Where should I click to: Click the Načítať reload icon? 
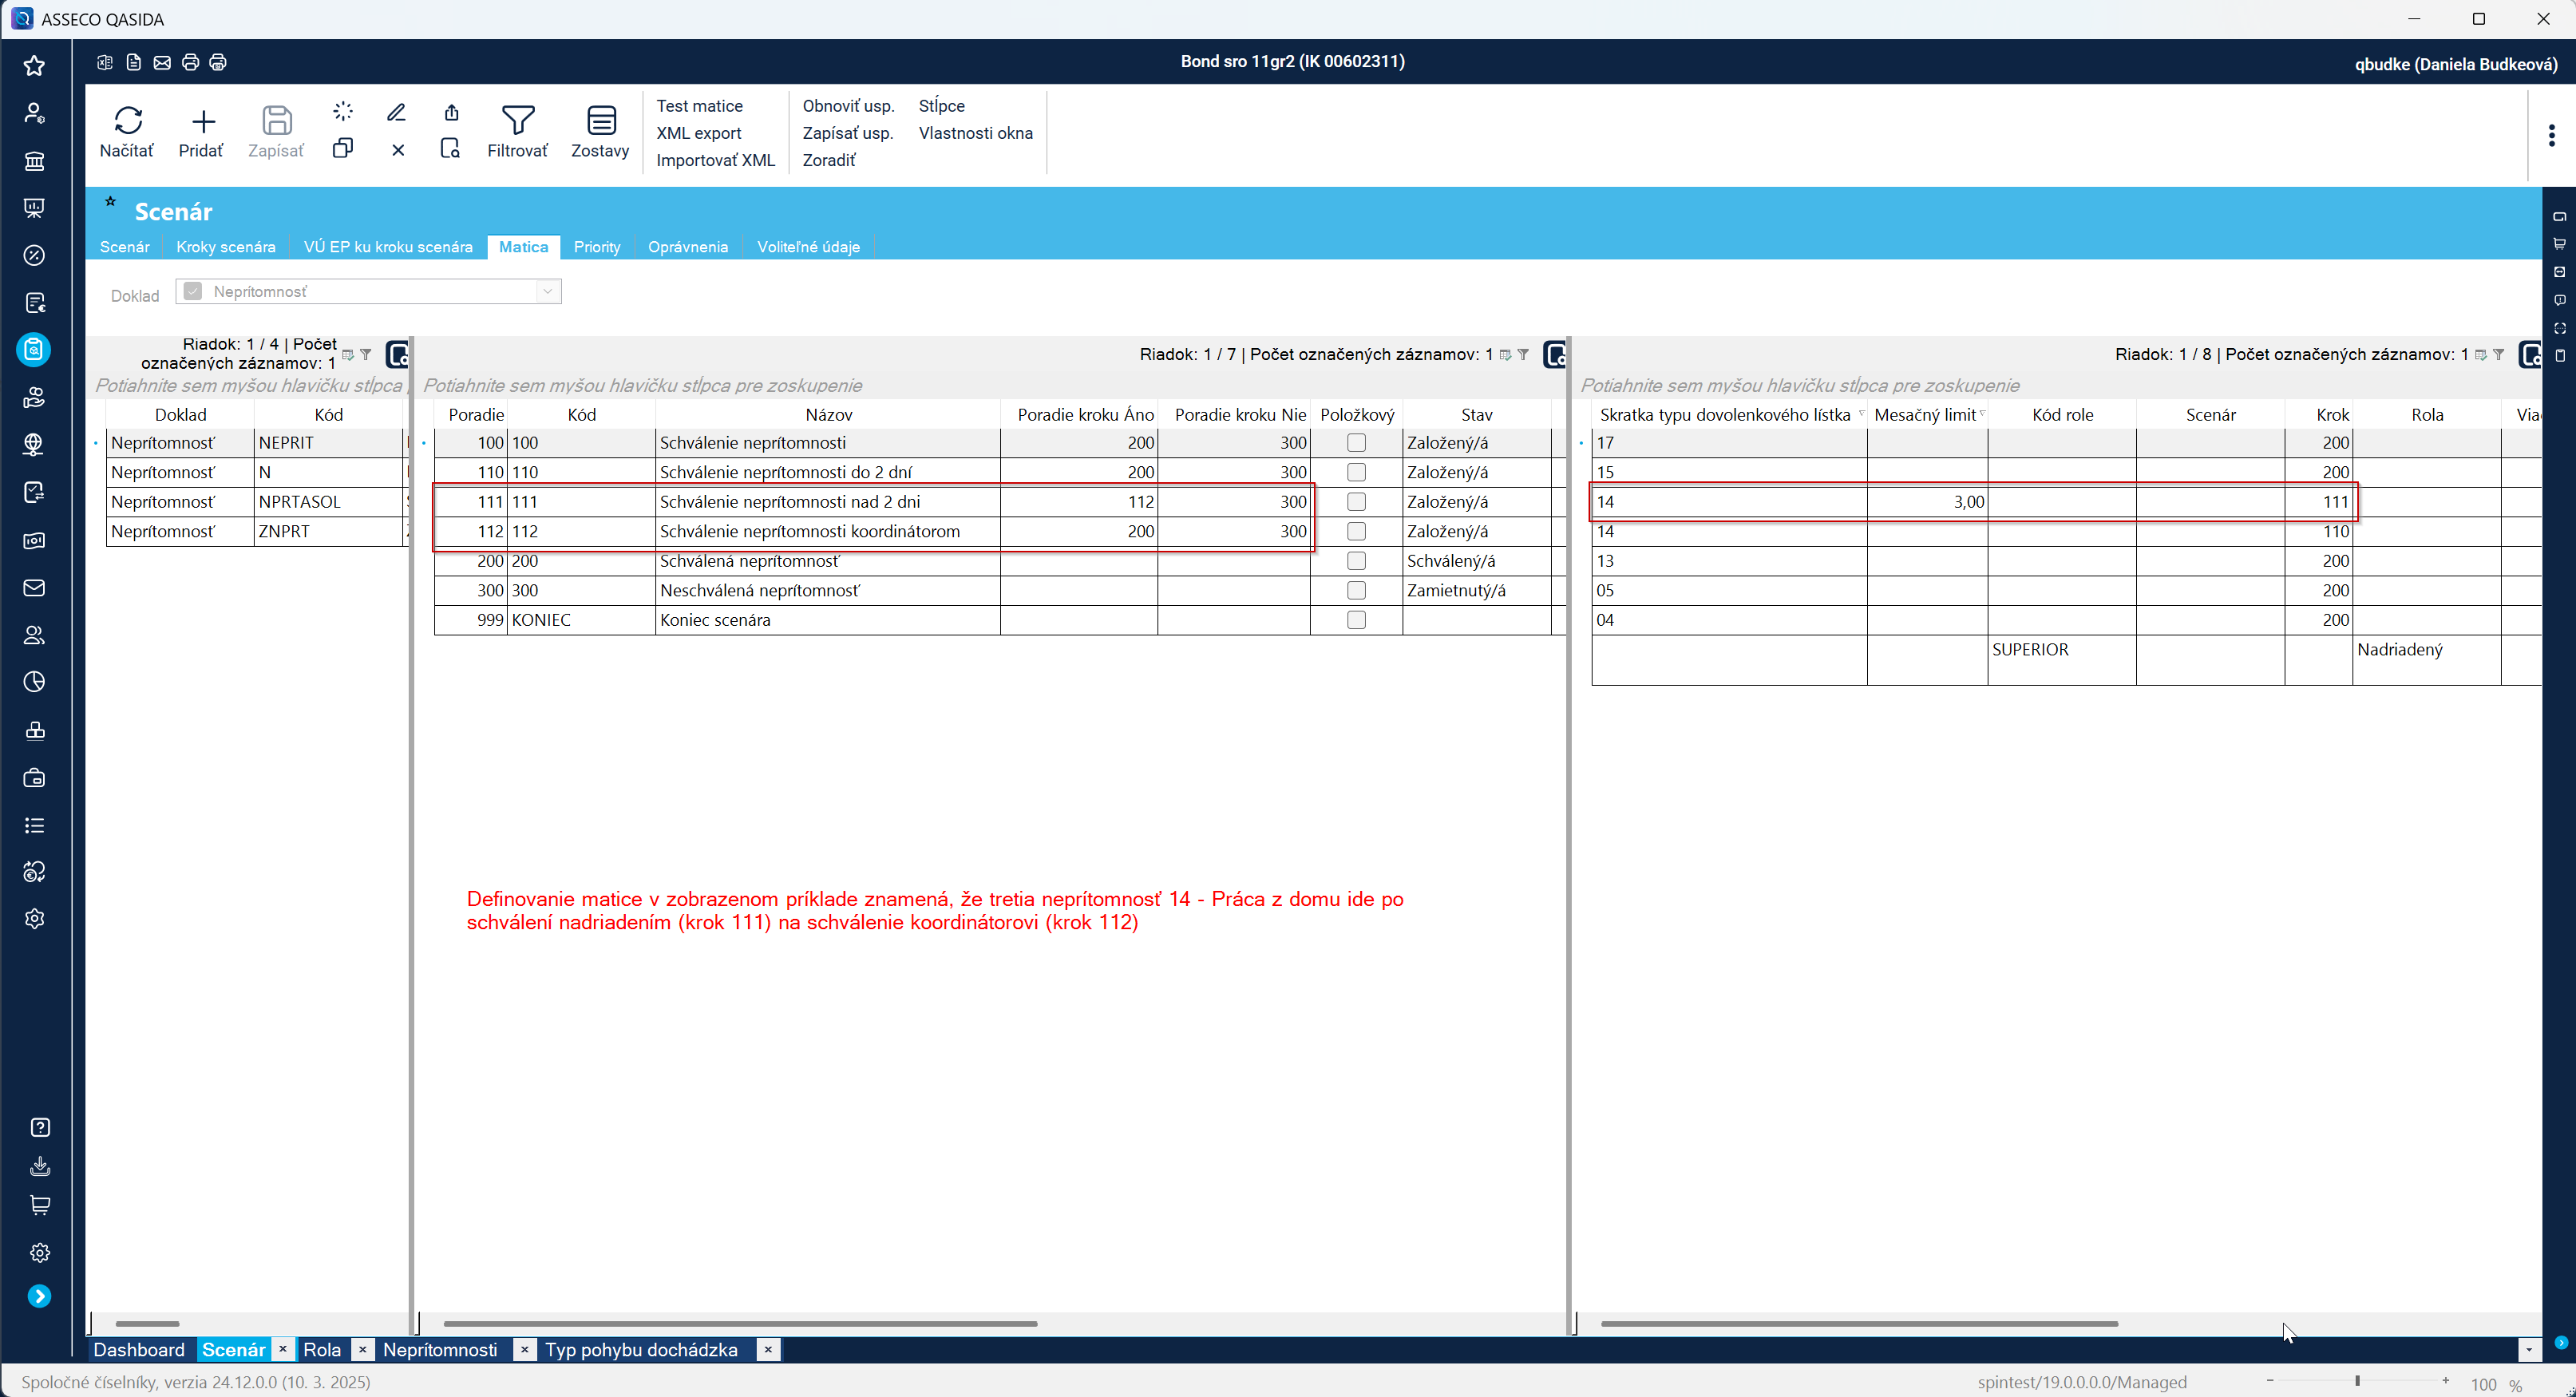(x=128, y=121)
